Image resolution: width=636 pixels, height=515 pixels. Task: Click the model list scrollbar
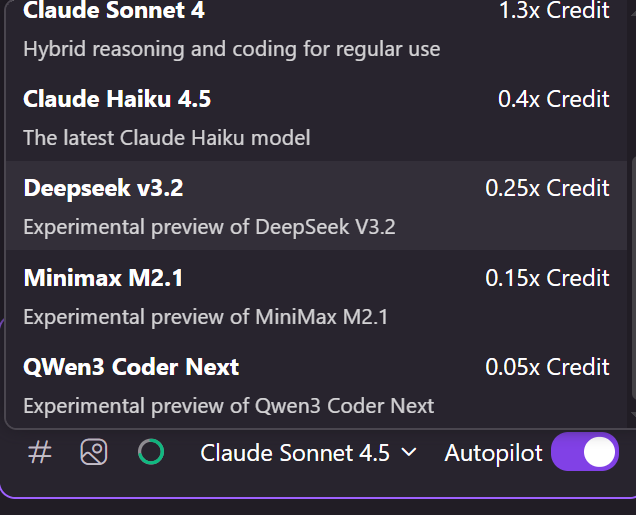(632, 280)
